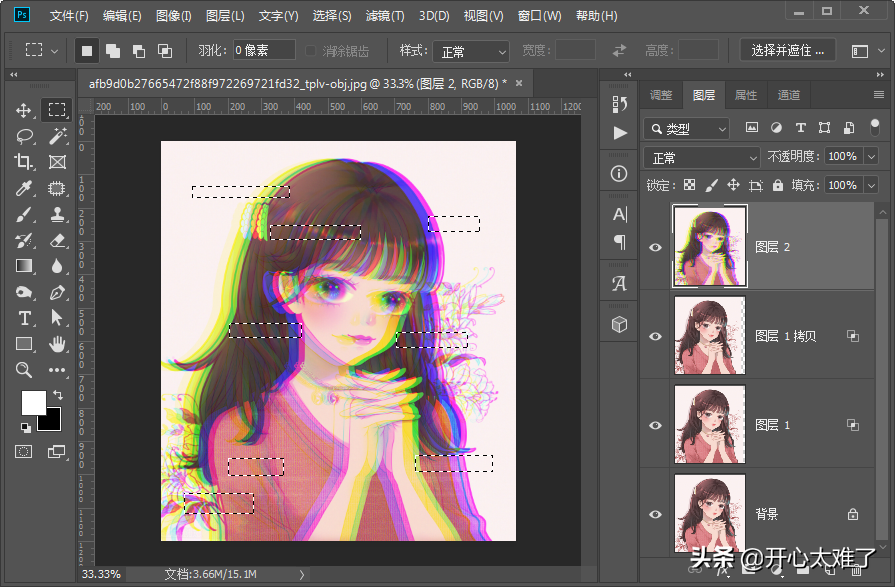This screenshot has width=895, height=587.
Task: Hide the 图层 1 拷贝 layer
Action: click(656, 336)
